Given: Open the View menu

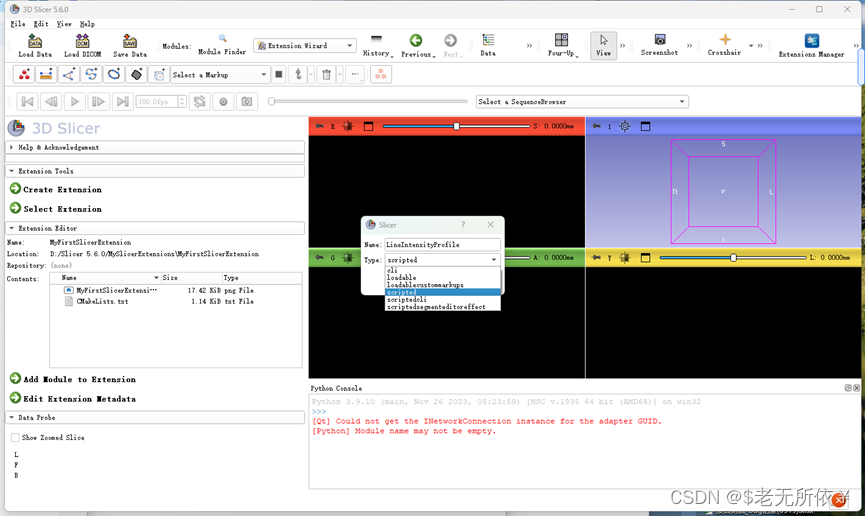Looking at the screenshot, I should coord(64,24).
